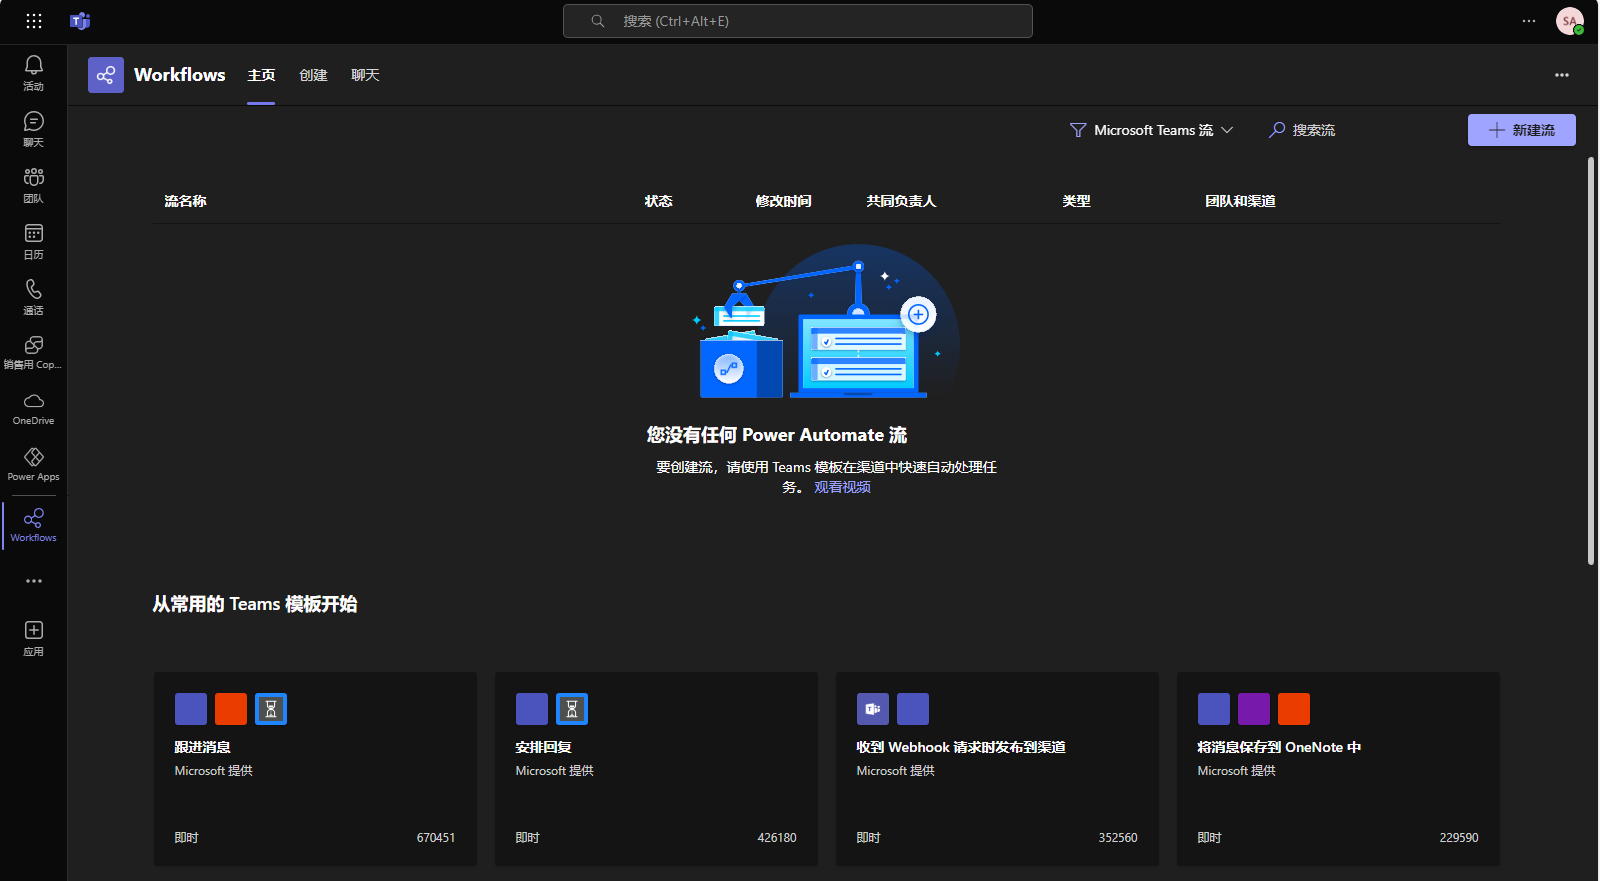1600x881 pixels.
Task: Open the 跟进消息 template card
Action: pos(315,769)
